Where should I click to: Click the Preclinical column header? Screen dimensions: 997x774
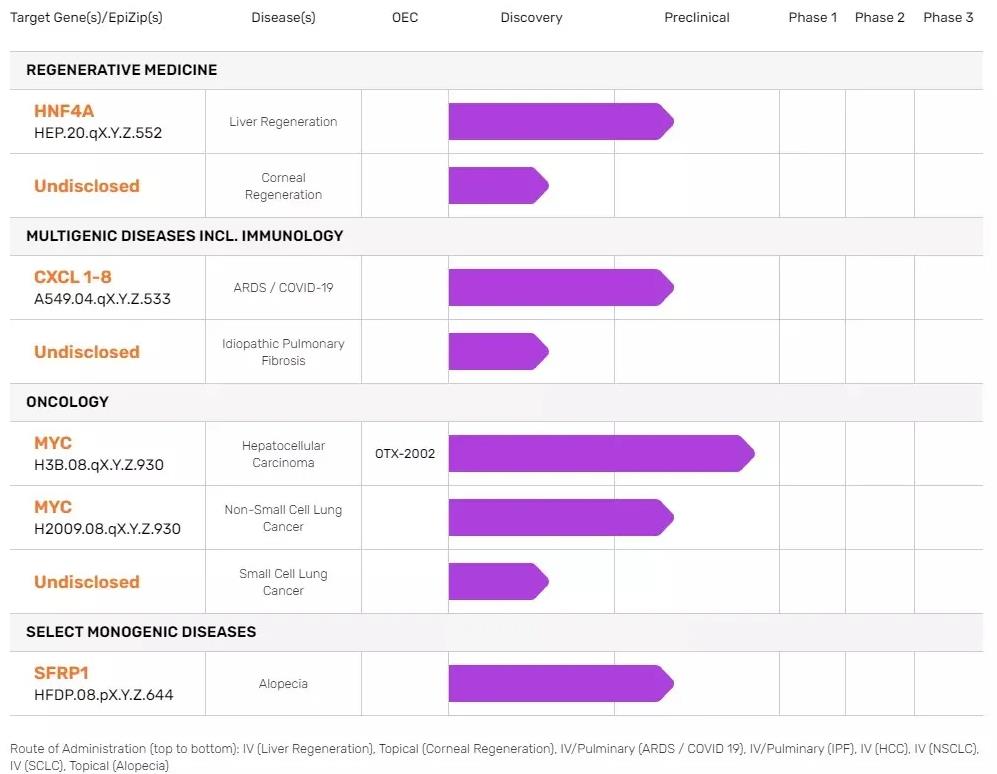(x=697, y=17)
